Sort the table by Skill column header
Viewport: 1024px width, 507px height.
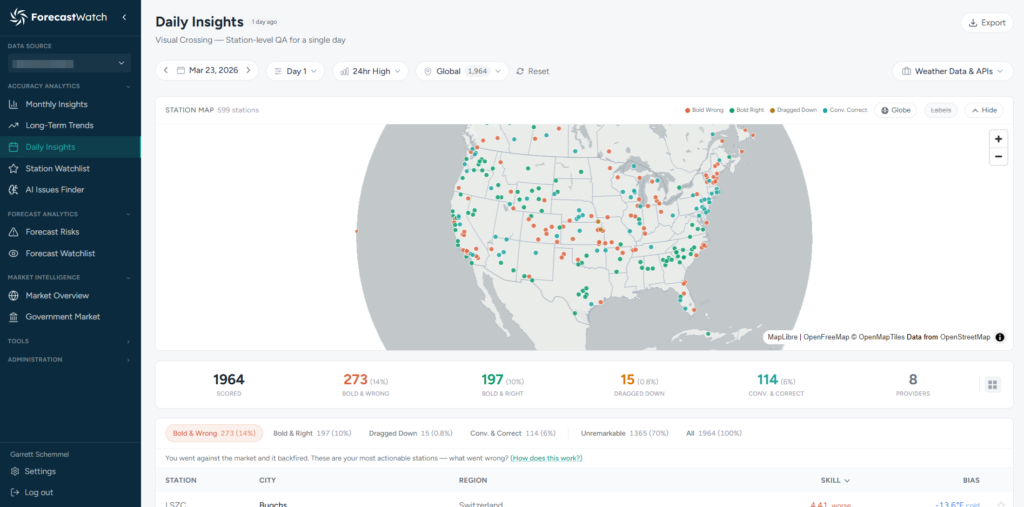click(x=831, y=480)
